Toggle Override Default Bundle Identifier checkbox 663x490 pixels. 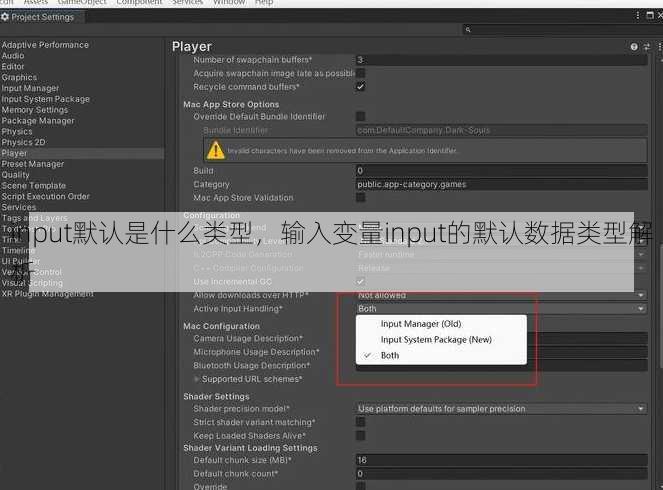(x=361, y=116)
